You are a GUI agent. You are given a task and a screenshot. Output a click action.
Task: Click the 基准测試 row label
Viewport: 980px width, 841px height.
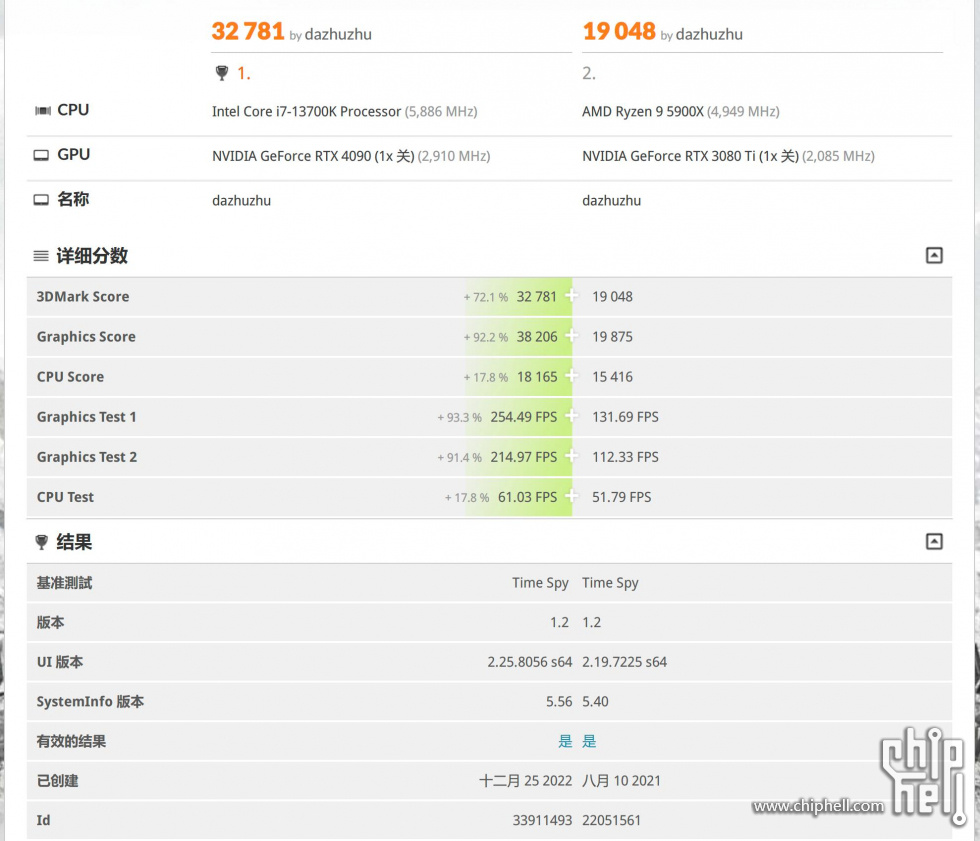(x=64, y=583)
